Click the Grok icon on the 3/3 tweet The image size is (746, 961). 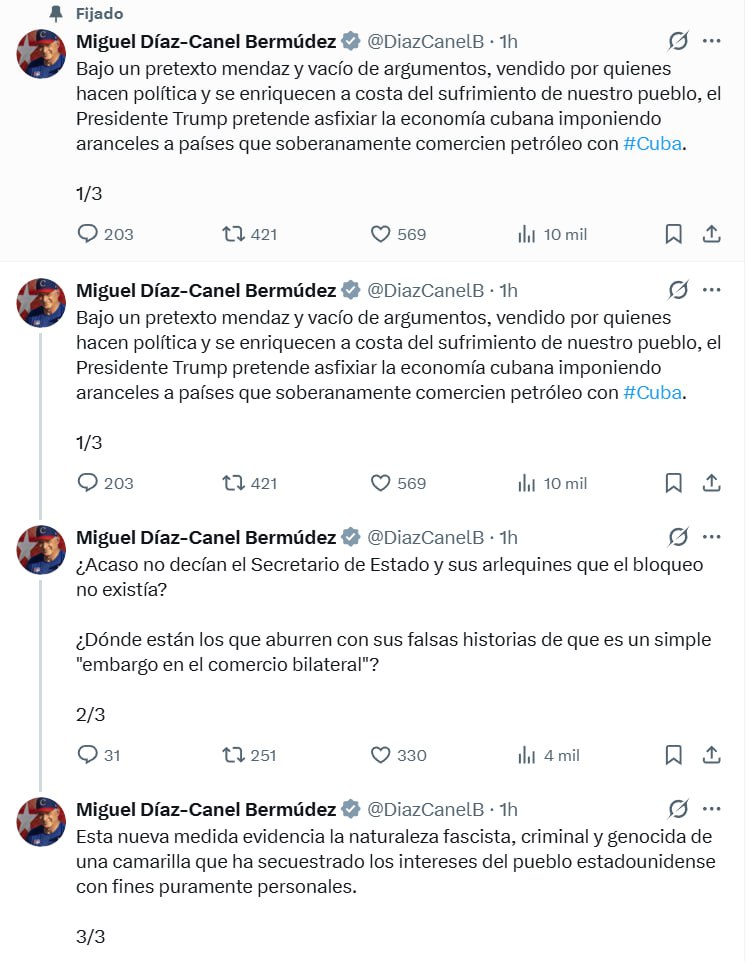(678, 808)
